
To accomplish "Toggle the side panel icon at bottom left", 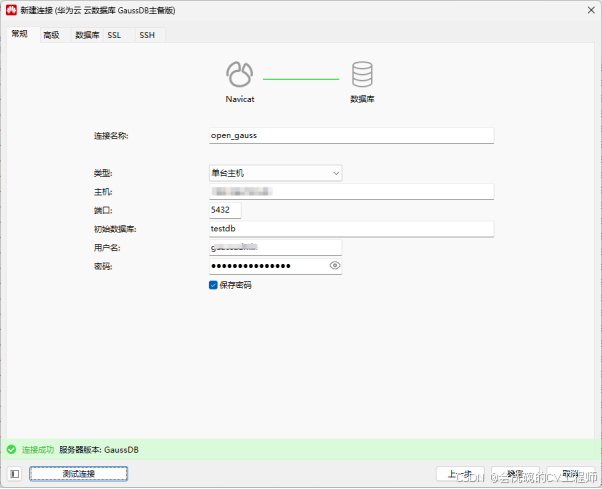I will [x=15, y=474].
